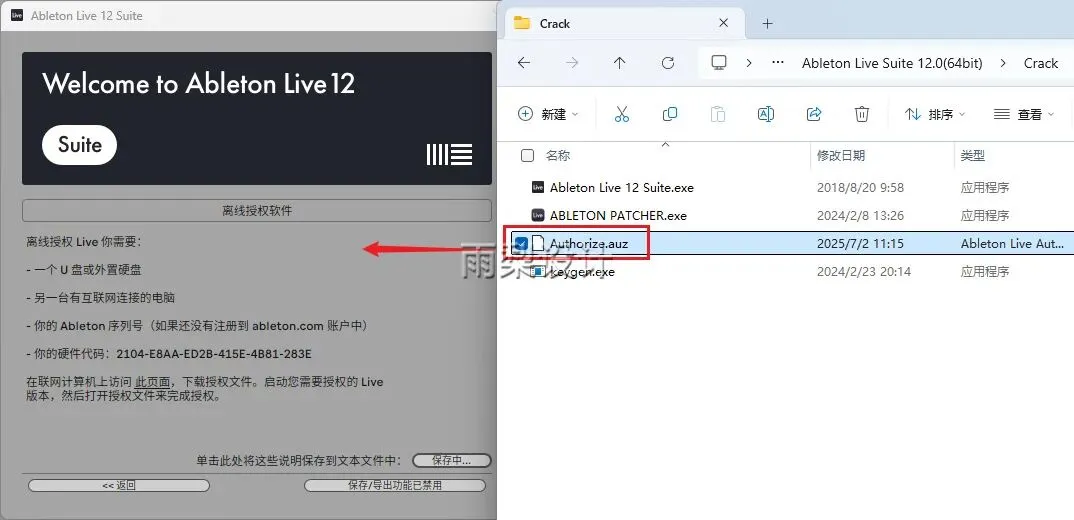Click the ABLETON PATCHER.exe Live icon
This screenshot has width=1074, height=520.
(538, 215)
